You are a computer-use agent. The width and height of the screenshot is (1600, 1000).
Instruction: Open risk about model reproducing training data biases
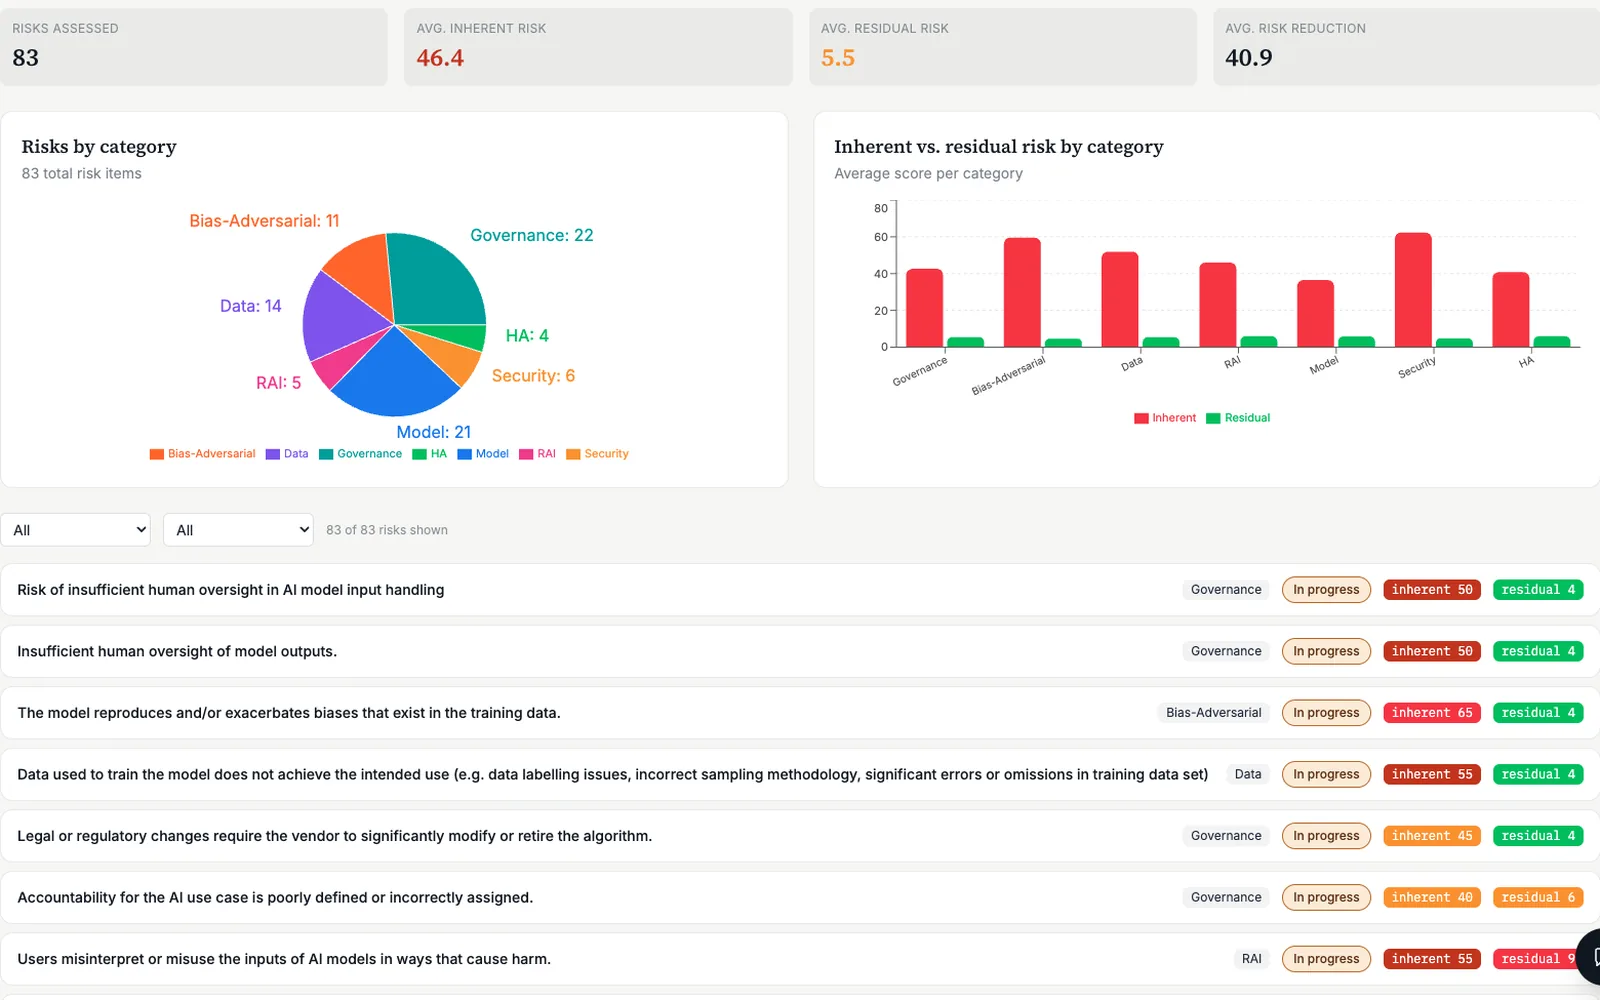coord(800,713)
